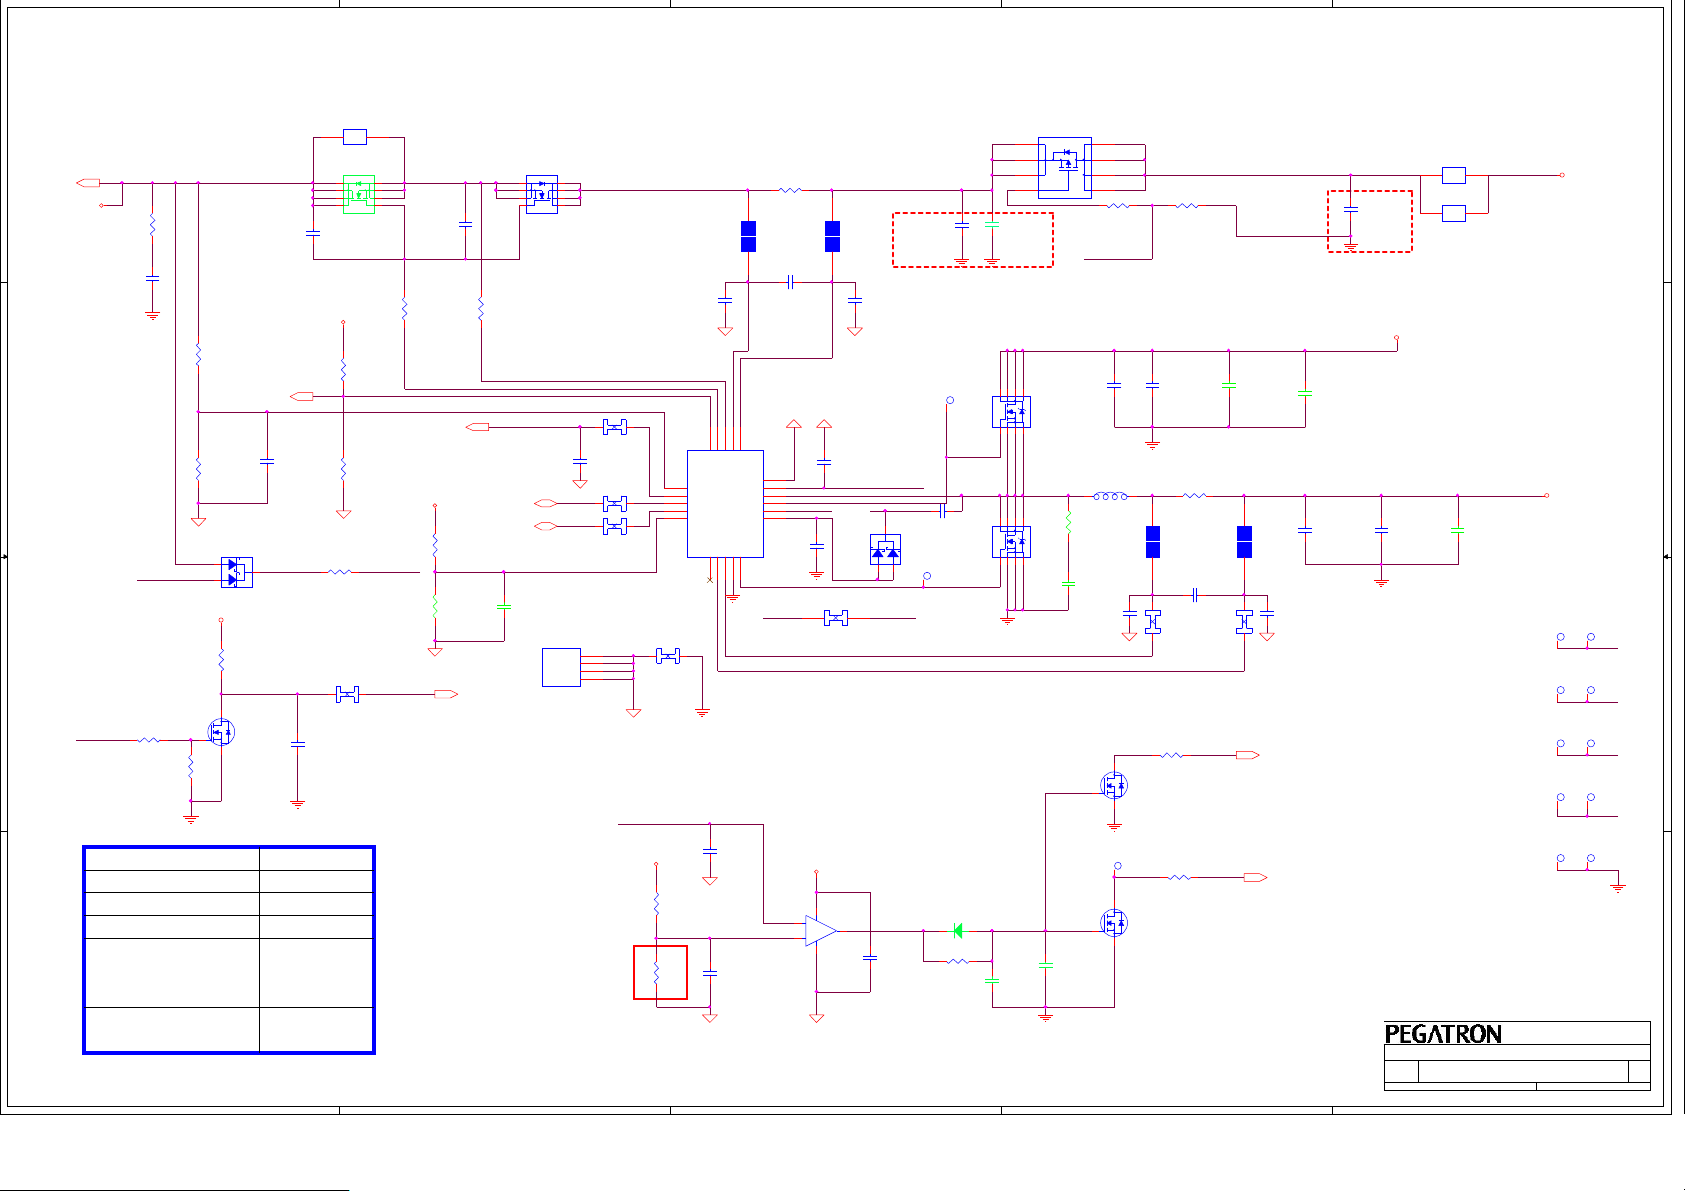
Task: Click the green diode symbol
Action: coord(957,931)
